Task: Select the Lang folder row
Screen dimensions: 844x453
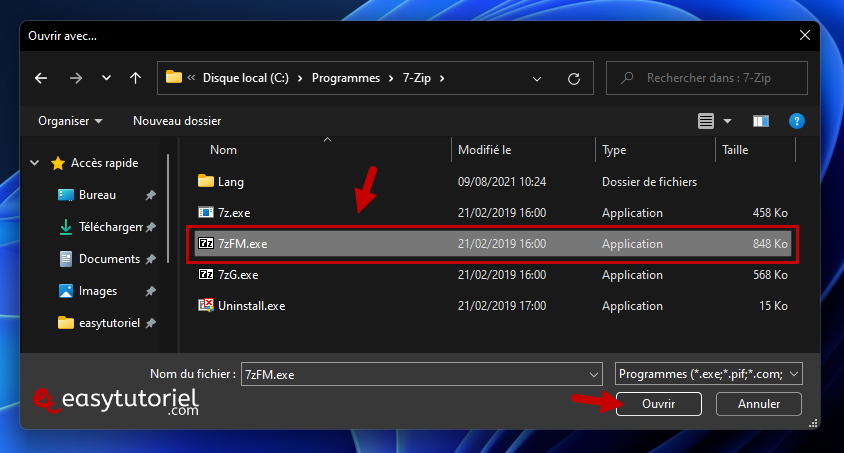Action: coord(493,182)
